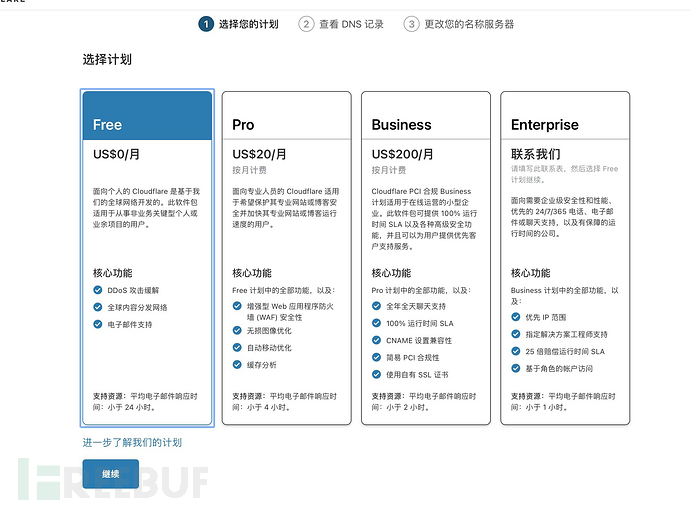
Task: Click 核心功能 heading in Business card
Action: [x=391, y=273]
